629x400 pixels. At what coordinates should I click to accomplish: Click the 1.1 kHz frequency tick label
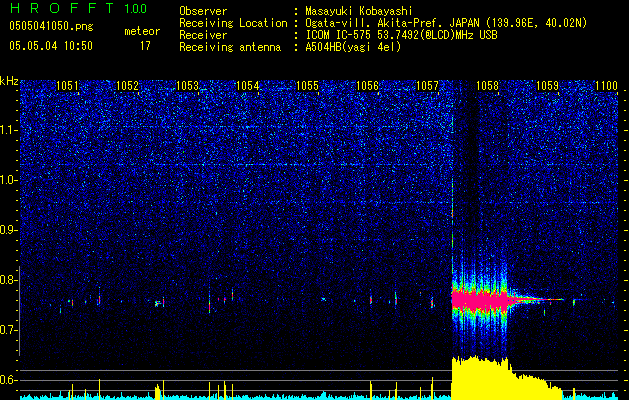(9, 130)
